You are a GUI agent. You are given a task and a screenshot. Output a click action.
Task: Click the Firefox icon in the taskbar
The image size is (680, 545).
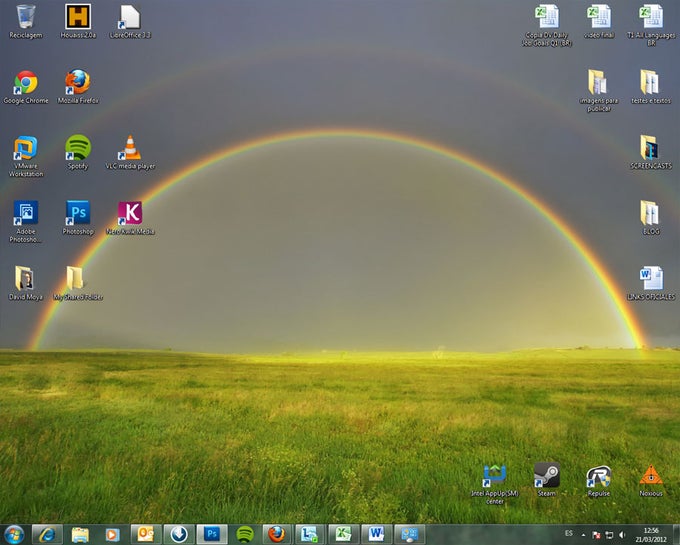[x=278, y=535]
